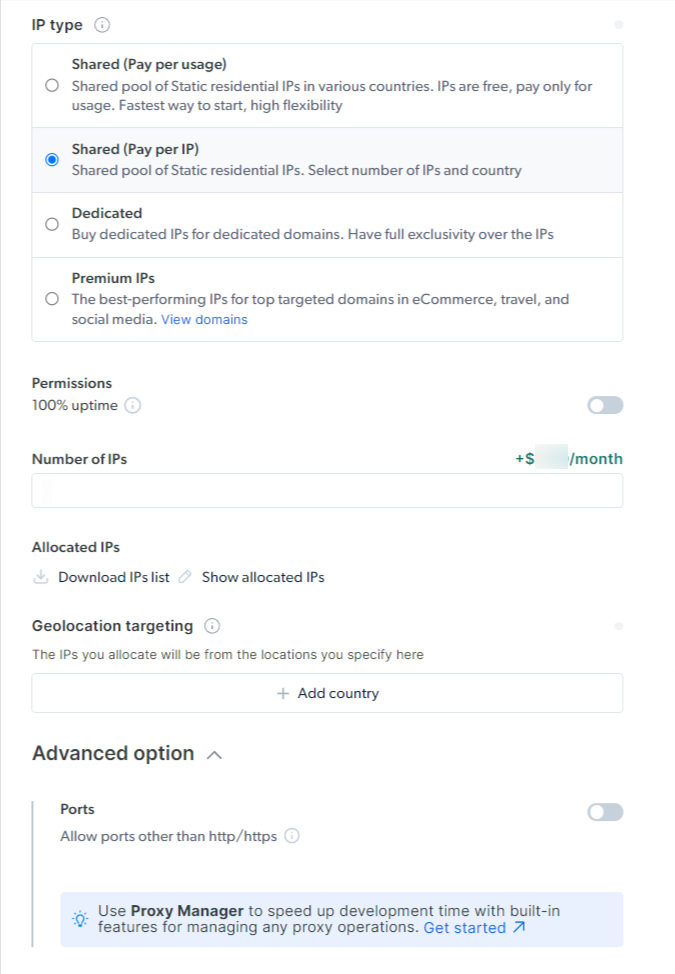Screen dimensions: 675x974
Task: Select Shared (Pay per usage) radio option
Action: coord(52,86)
